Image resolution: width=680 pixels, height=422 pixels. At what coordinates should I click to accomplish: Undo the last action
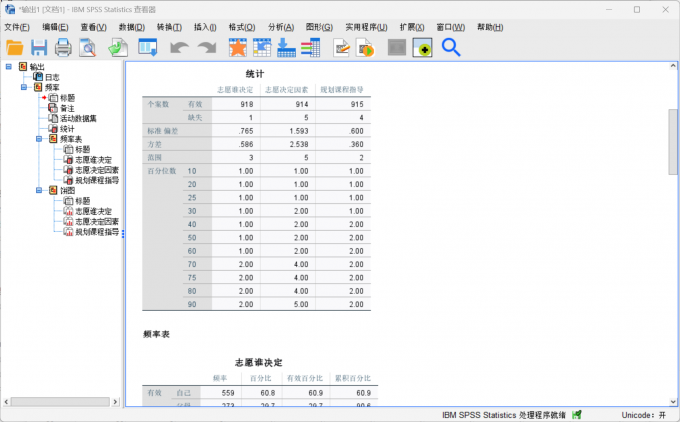179,47
